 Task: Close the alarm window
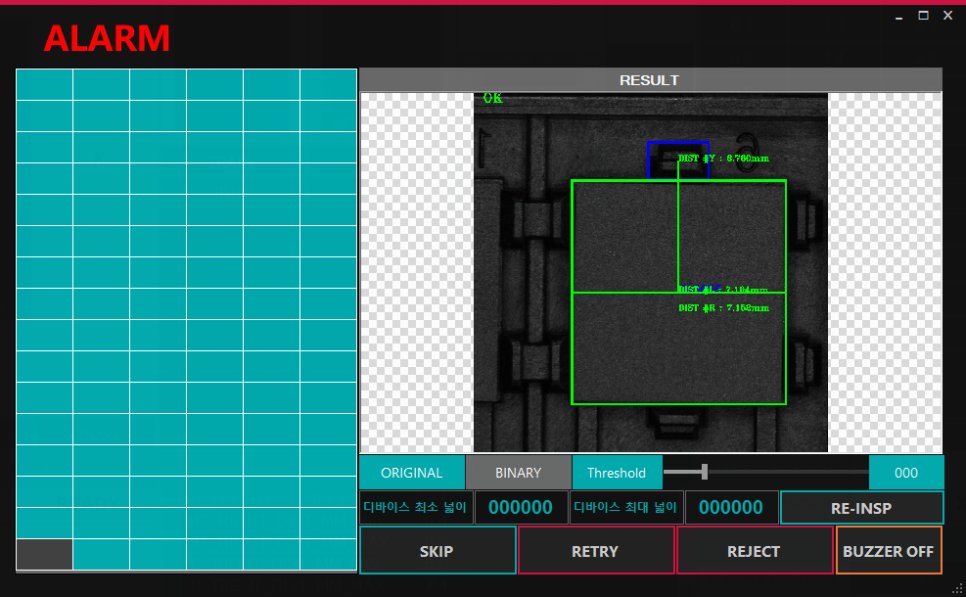948,15
